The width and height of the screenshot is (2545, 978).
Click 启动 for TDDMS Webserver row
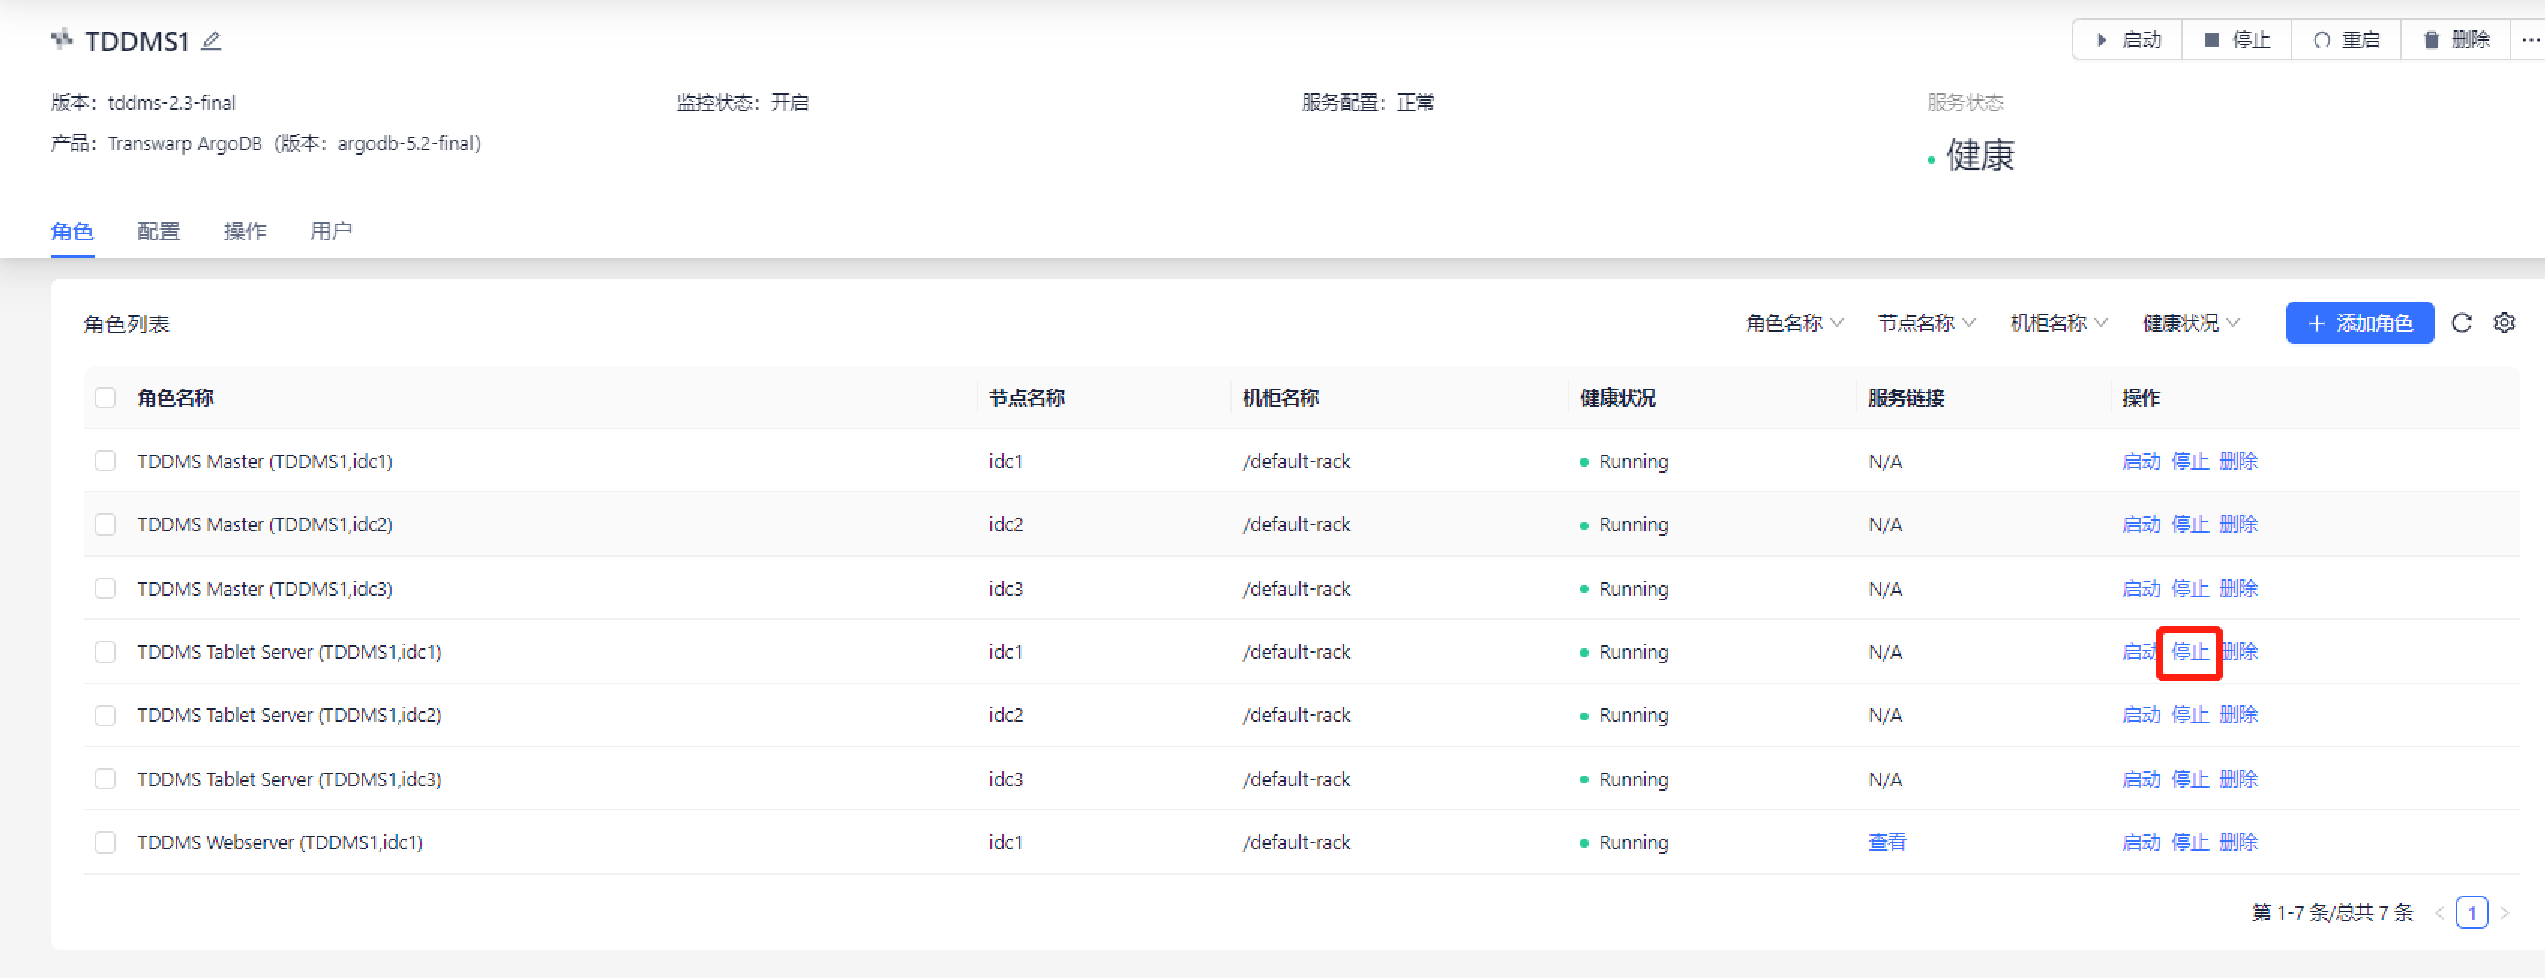pyautogui.click(x=2141, y=842)
